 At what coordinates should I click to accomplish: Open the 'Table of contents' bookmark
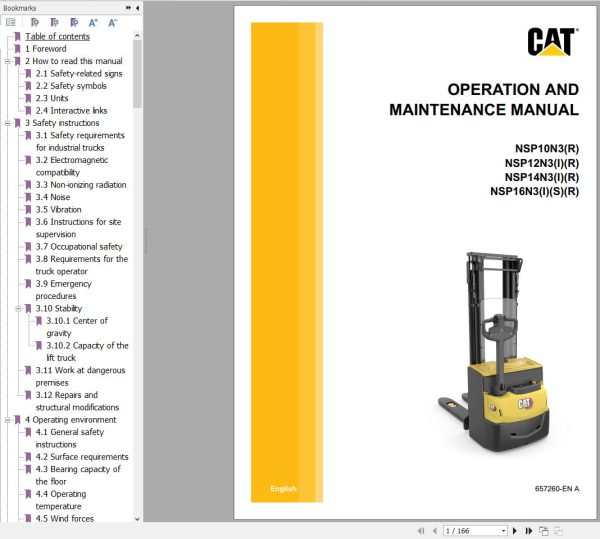click(x=57, y=36)
